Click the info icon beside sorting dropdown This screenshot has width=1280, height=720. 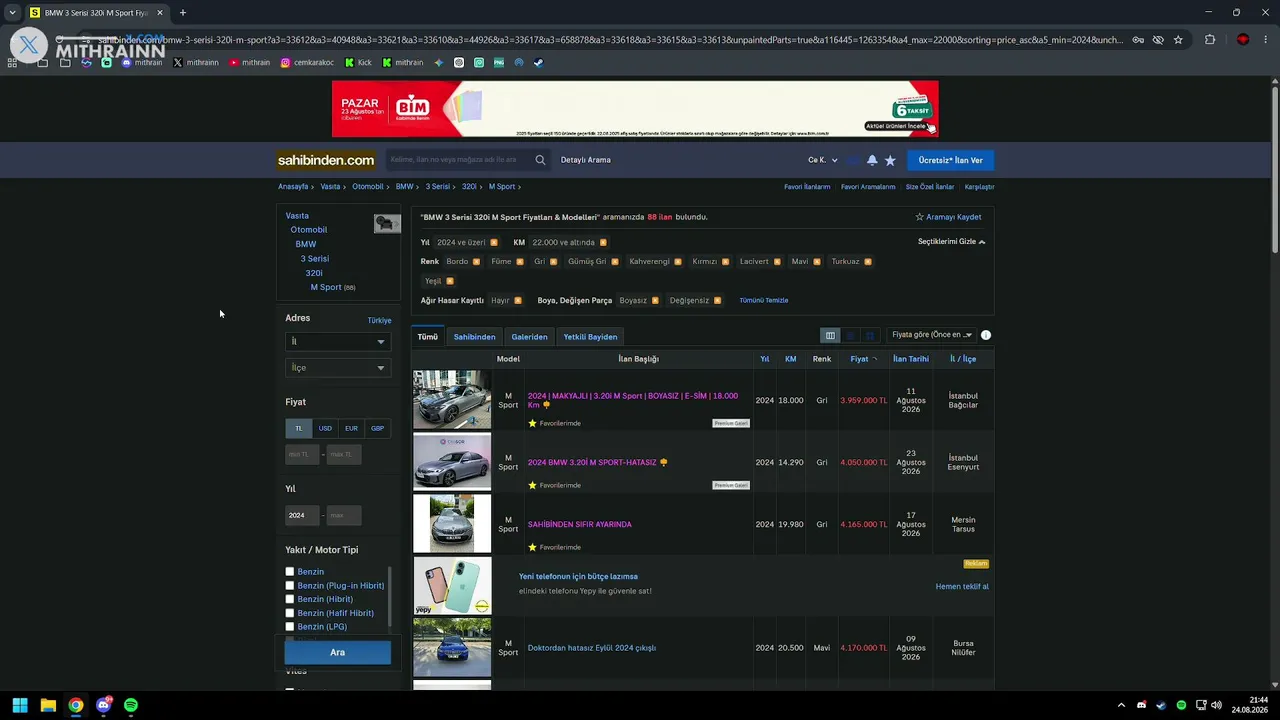986,335
